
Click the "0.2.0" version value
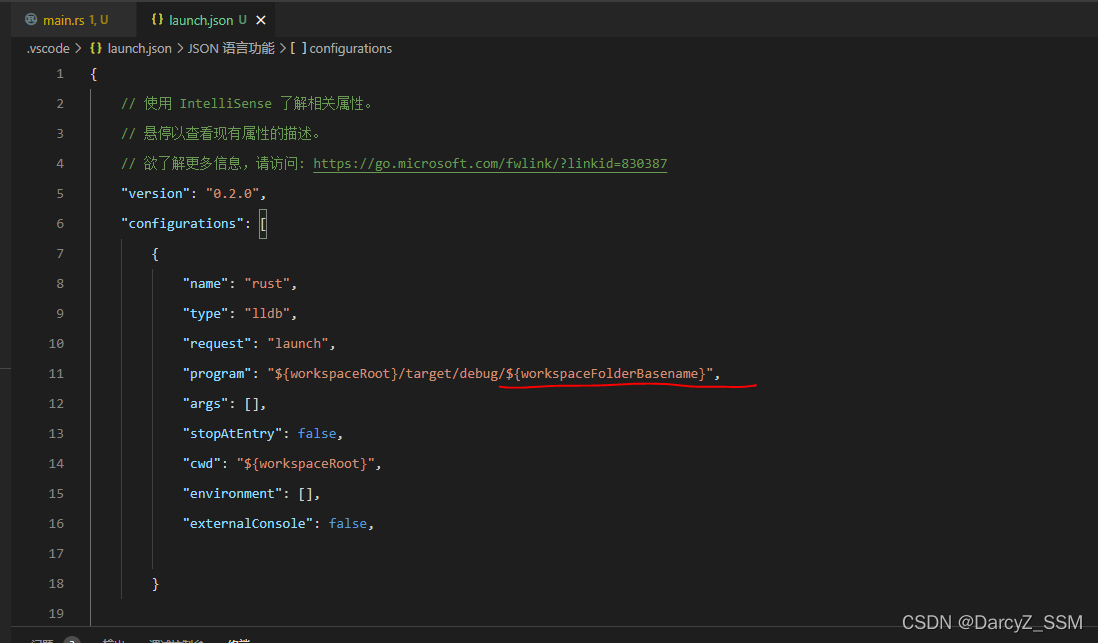232,193
